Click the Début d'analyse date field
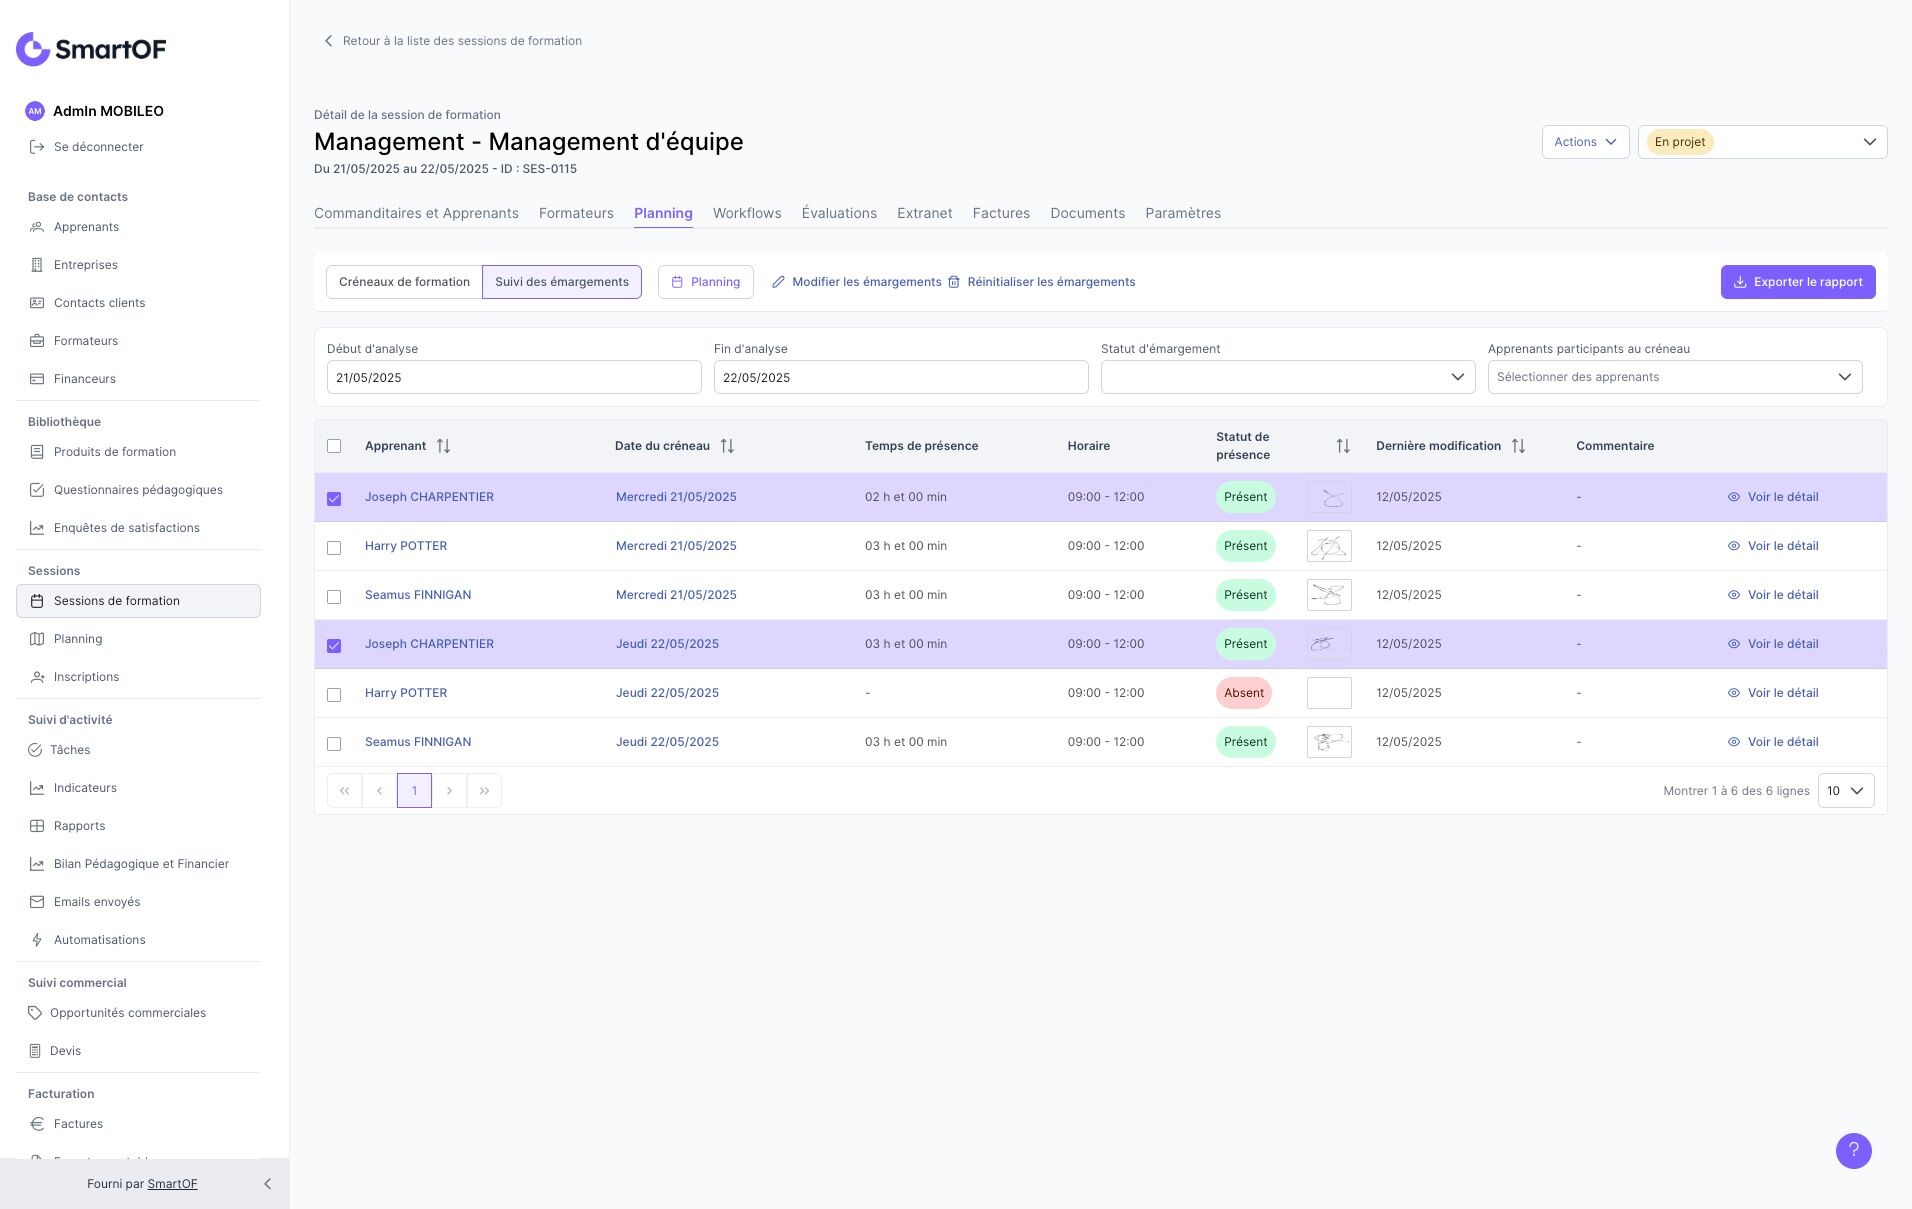Viewport: 1912px width, 1209px height. point(513,377)
